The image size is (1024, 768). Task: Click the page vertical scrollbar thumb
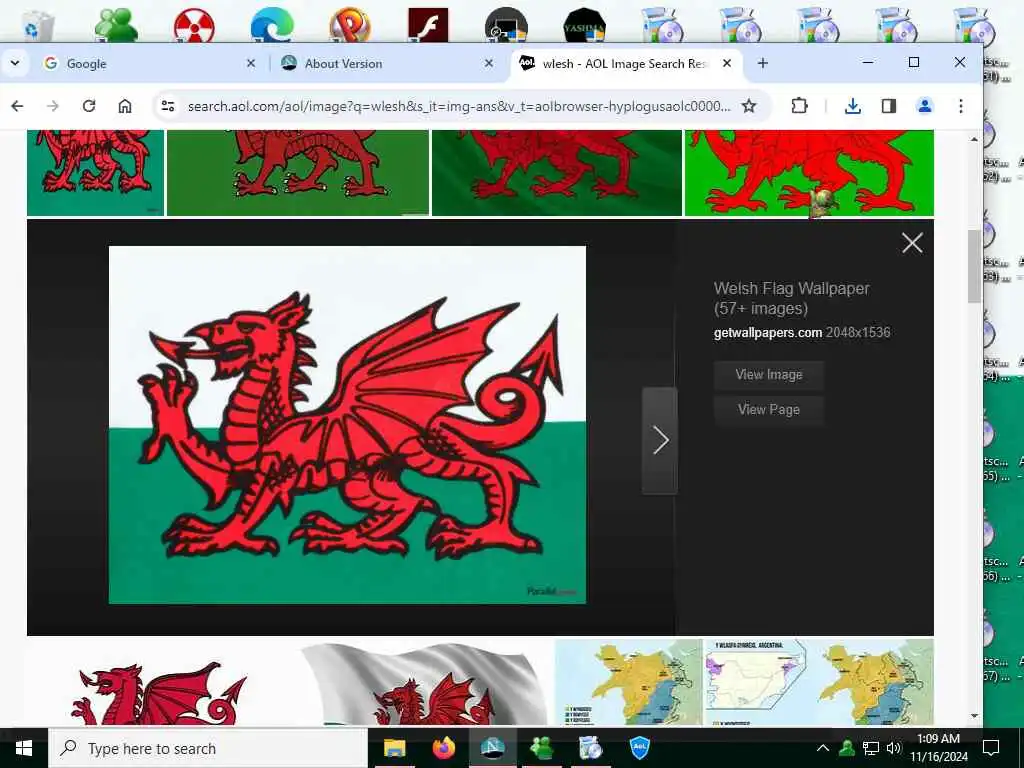tap(974, 266)
